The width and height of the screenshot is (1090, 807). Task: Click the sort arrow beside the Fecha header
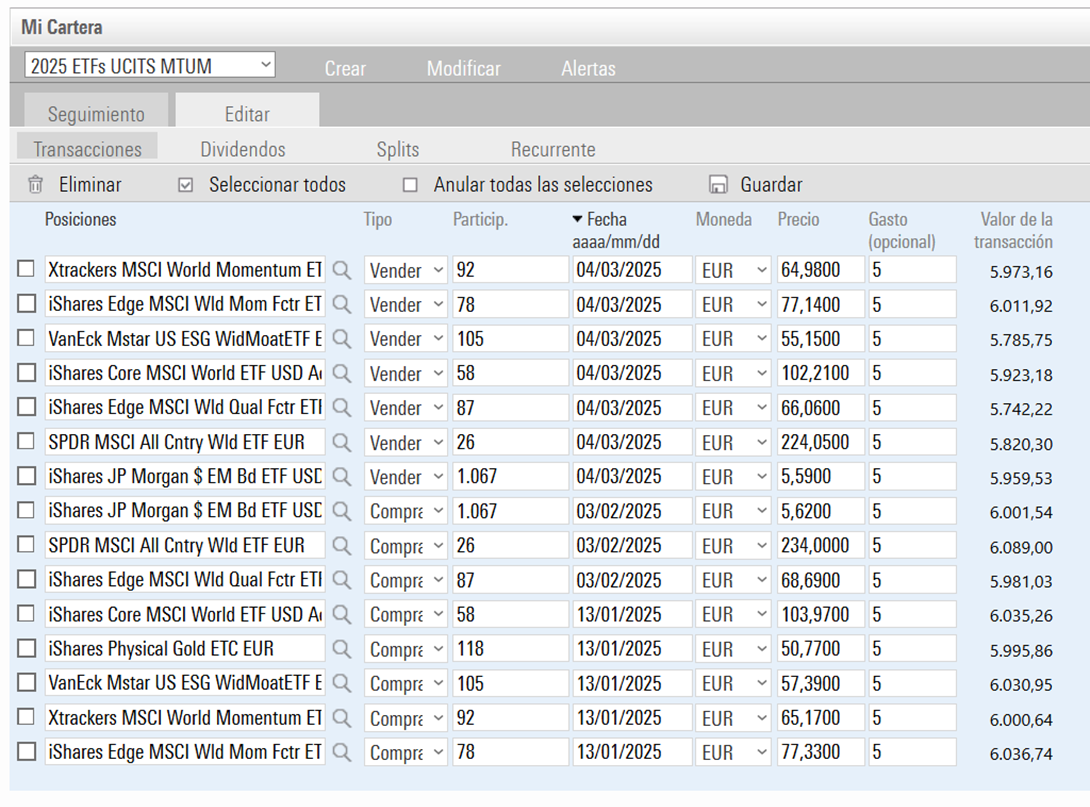578,220
